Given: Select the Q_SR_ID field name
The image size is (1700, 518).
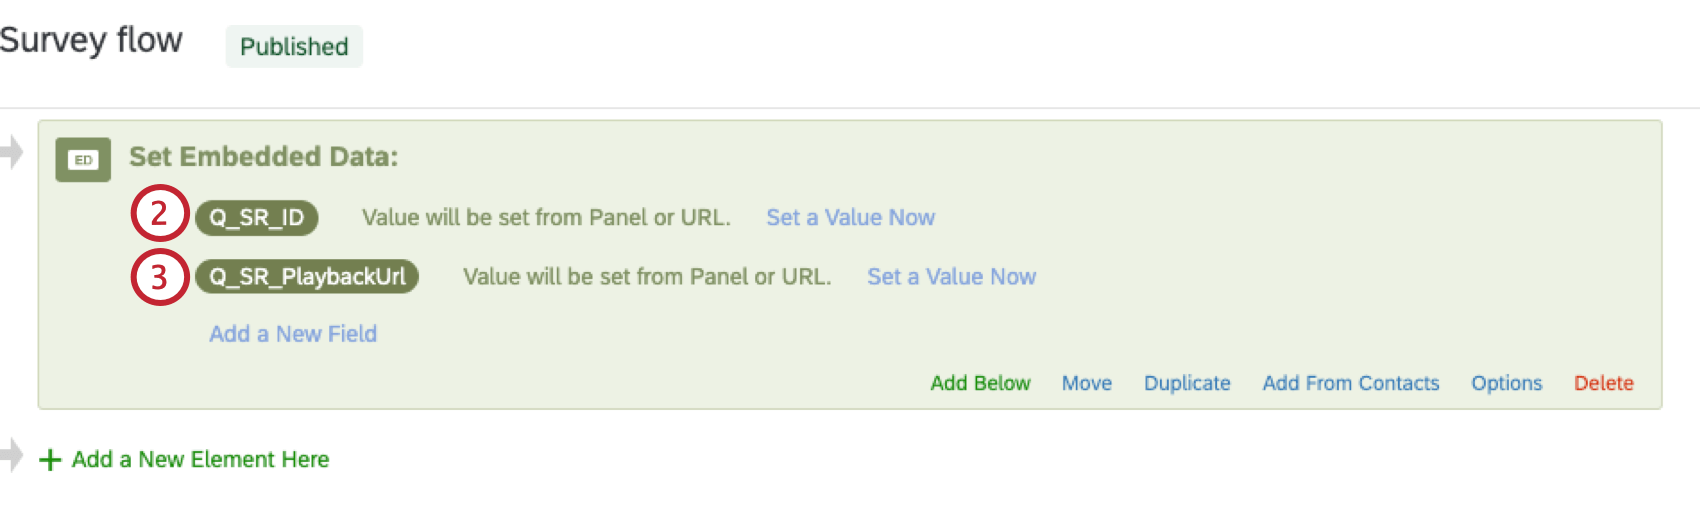Looking at the screenshot, I should tap(257, 218).
